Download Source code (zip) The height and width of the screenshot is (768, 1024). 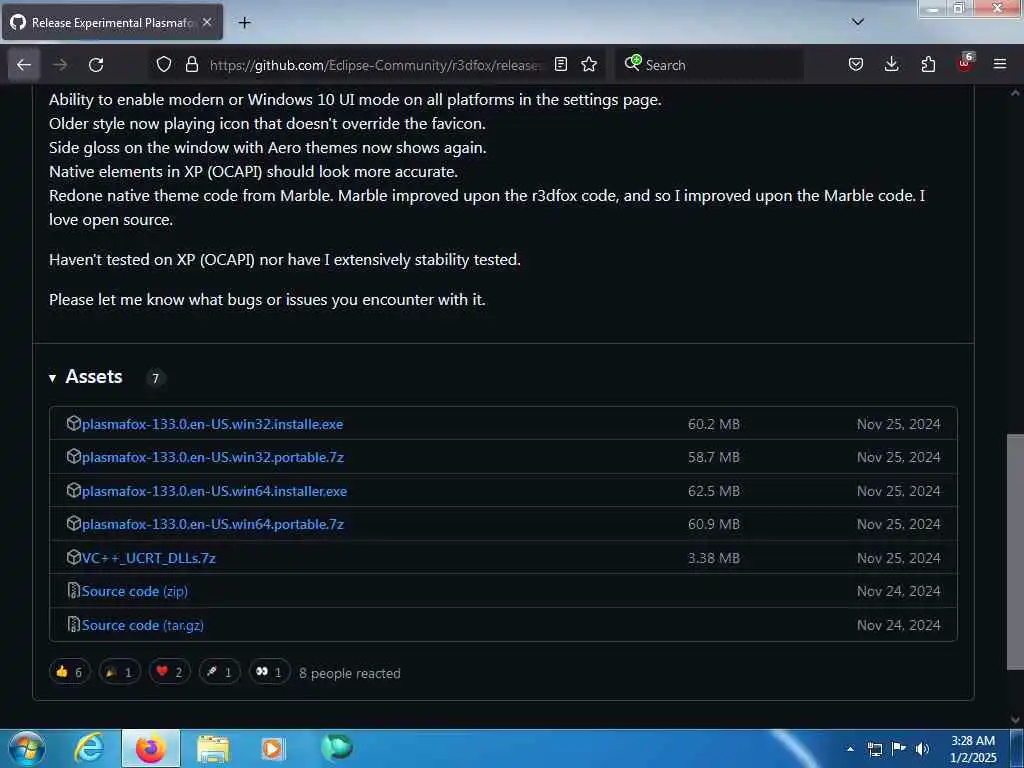(x=135, y=592)
